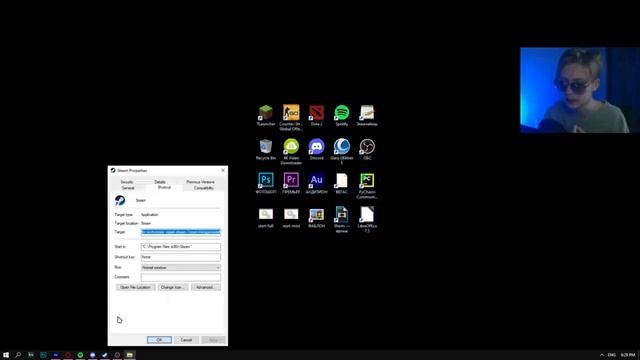The height and width of the screenshot is (360, 640).
Task: Click the Shortcut key field
Action: pyautogui.click(x=181, y=257)
